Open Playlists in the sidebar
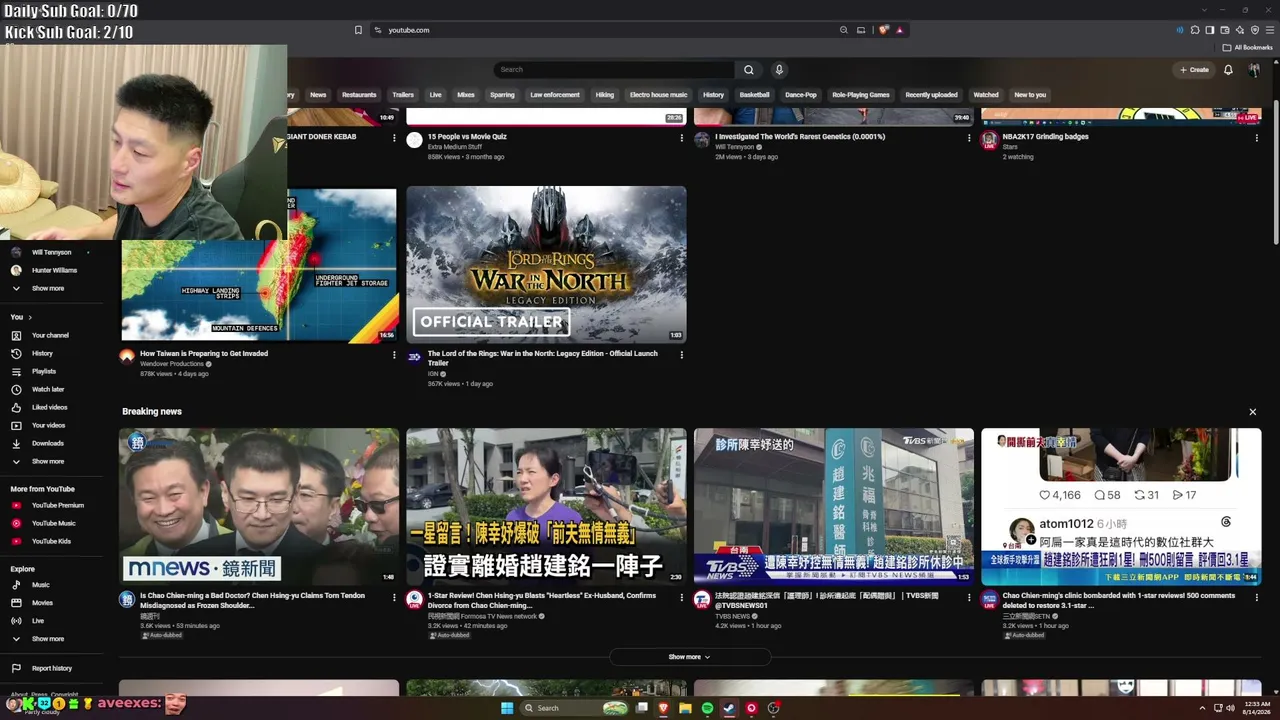Viewport: 1280px width, 720px height. click(x=44, y=371)
